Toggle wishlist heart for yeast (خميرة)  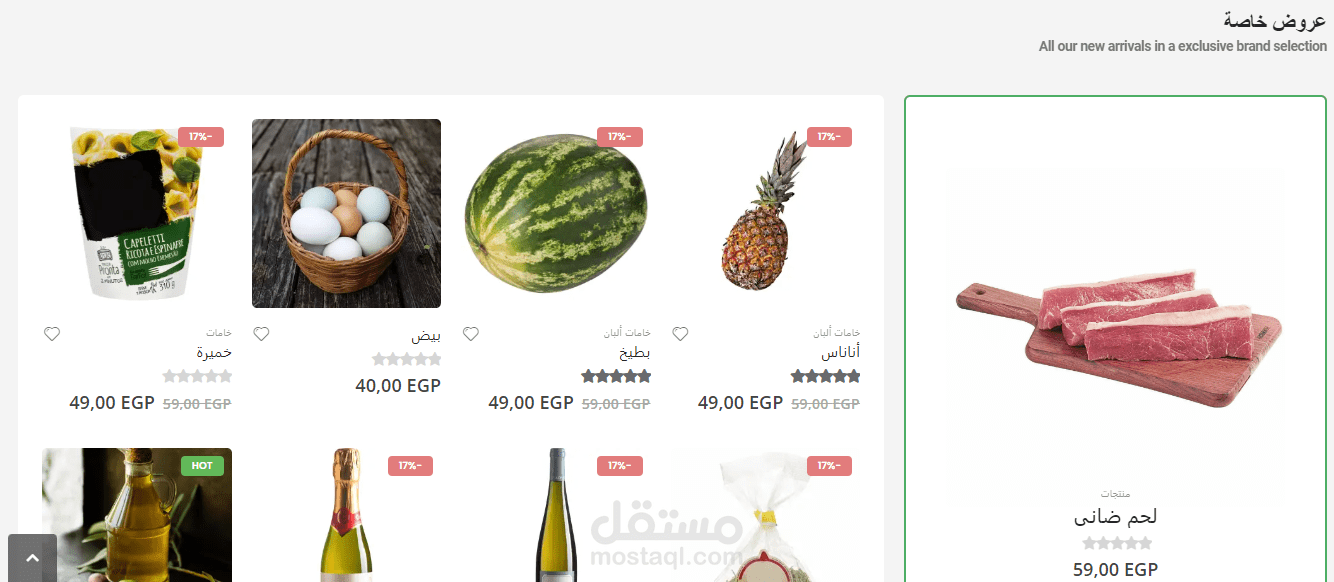click(x=52, y=334)
